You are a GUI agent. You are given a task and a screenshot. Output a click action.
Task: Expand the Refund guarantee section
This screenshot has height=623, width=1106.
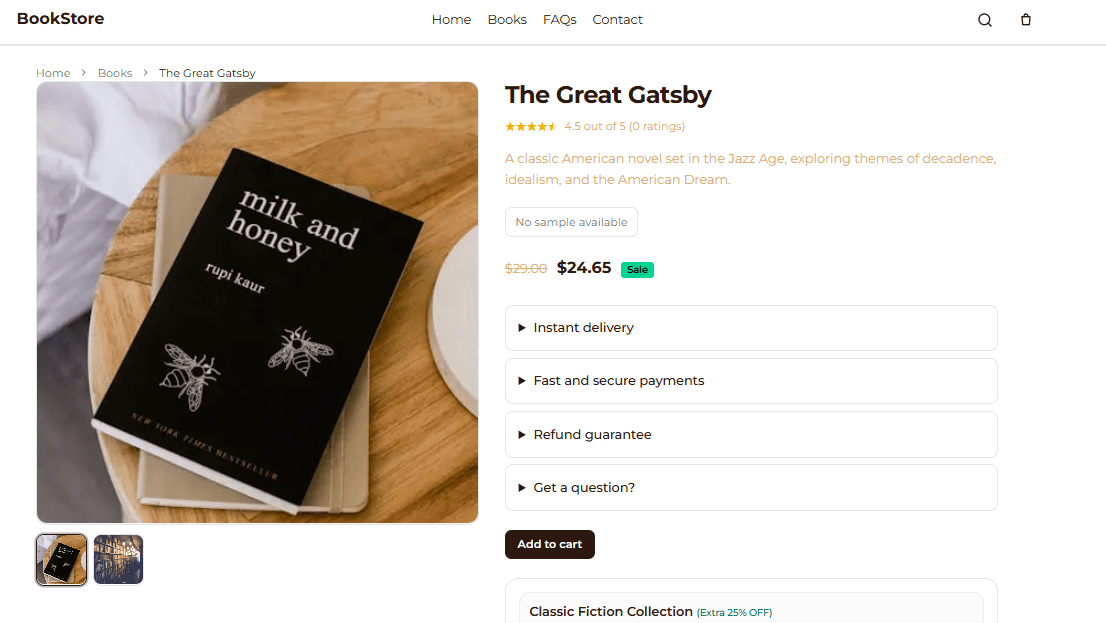(x=750, y=435)
